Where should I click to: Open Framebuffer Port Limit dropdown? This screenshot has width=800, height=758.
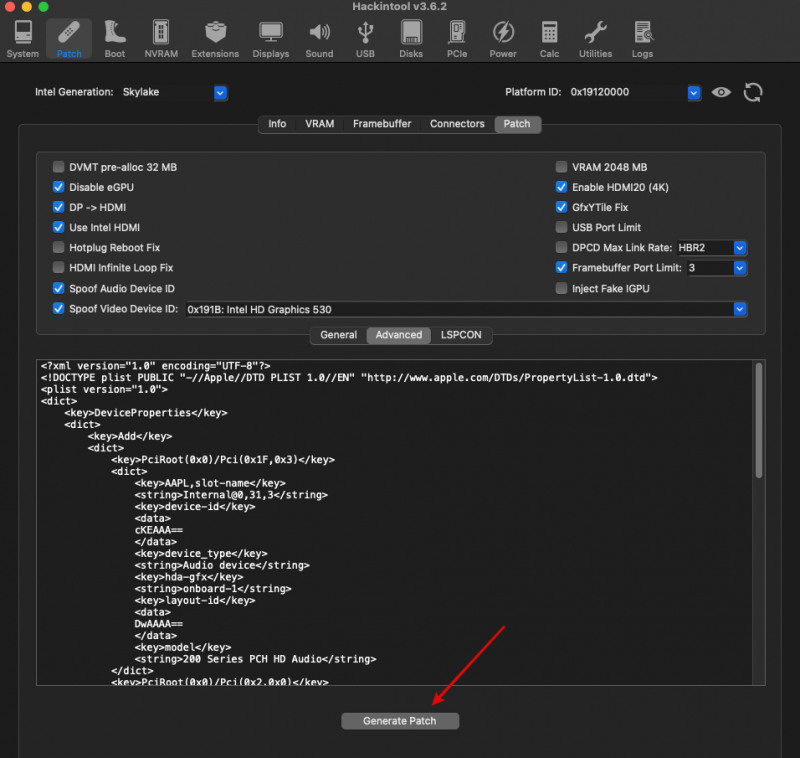[740, 268]
